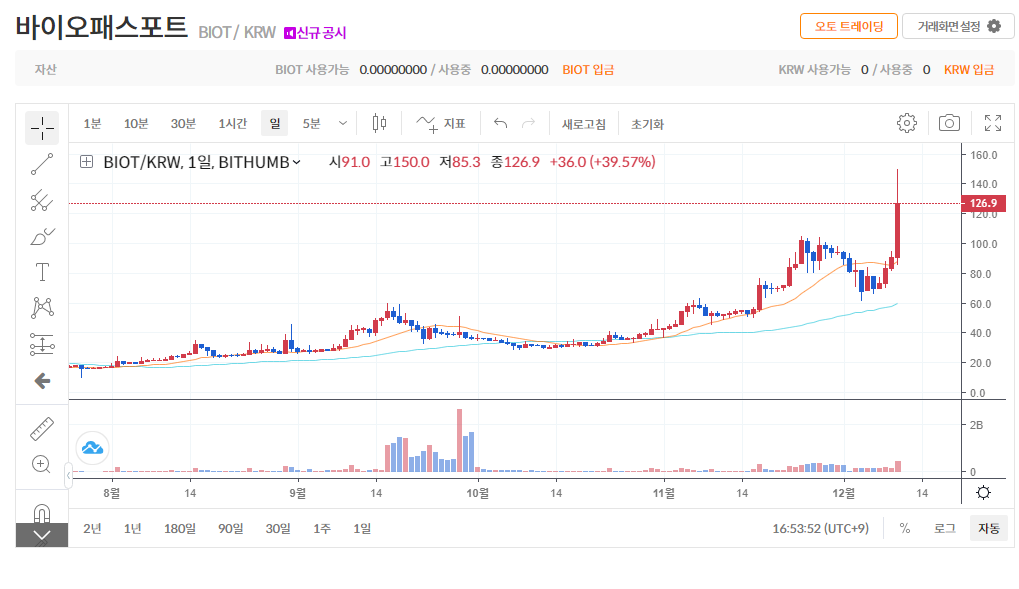
Task: Open the 16:53:52 (UTC+9) timezone menu
Action: click(x=820, y=529)
